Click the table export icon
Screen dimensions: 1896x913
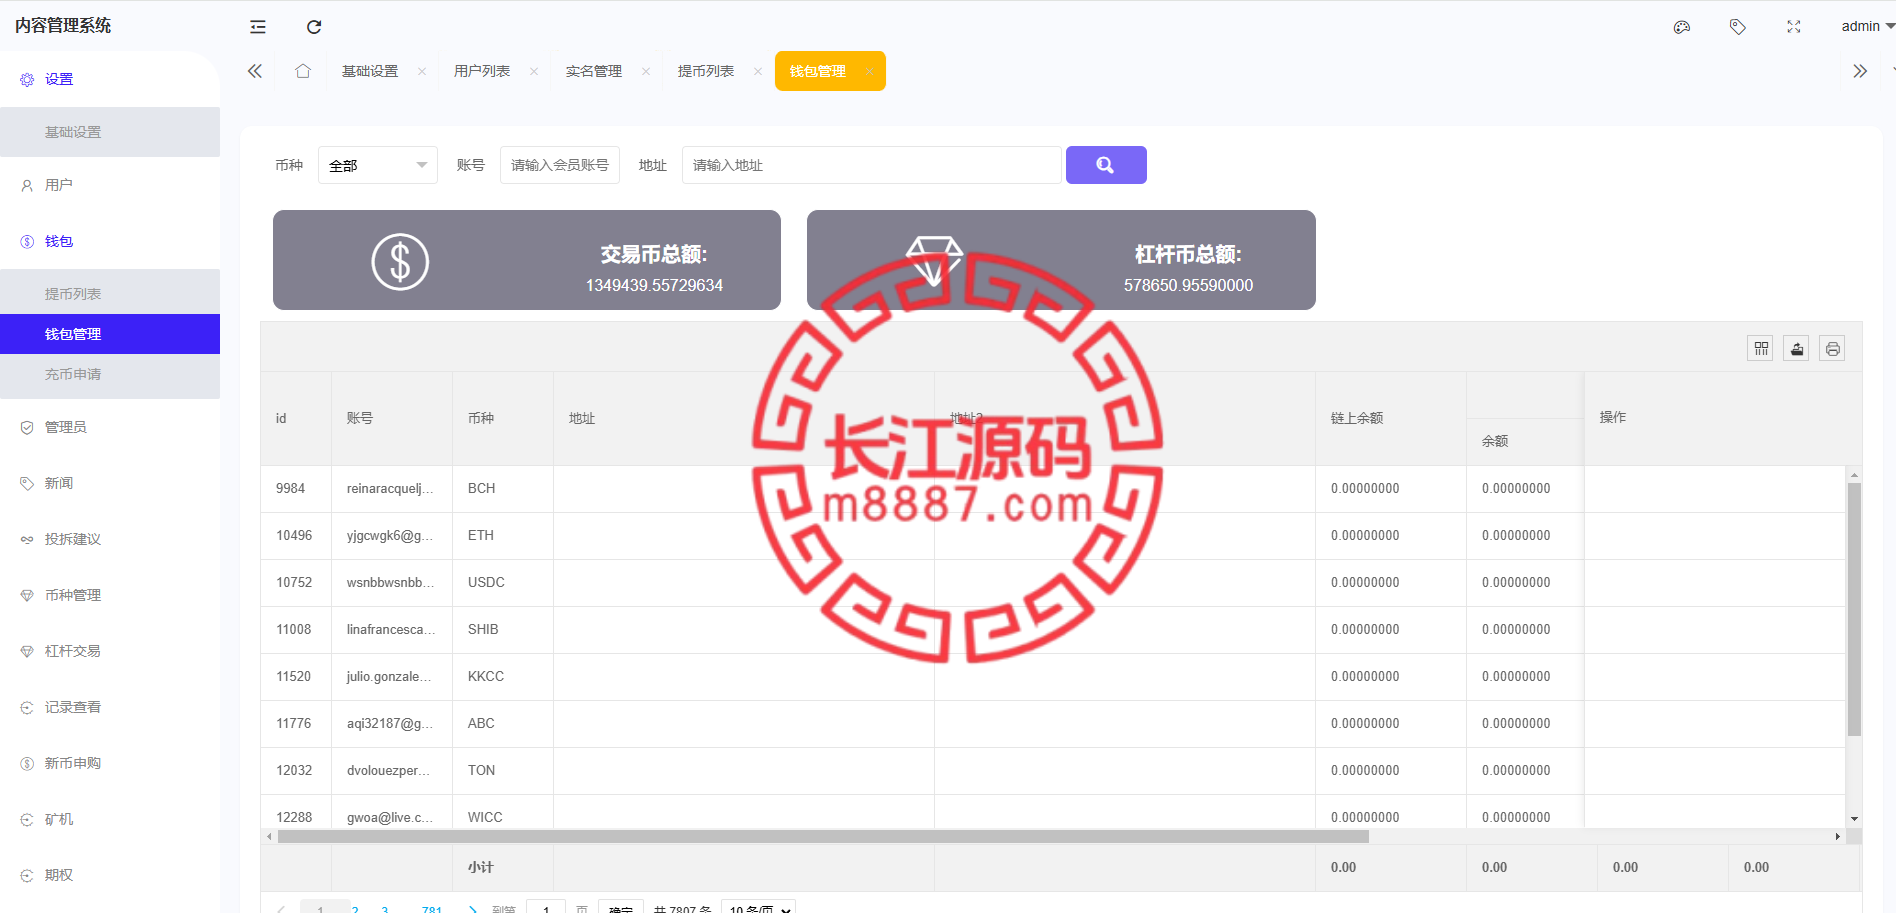pos(1797,348)
